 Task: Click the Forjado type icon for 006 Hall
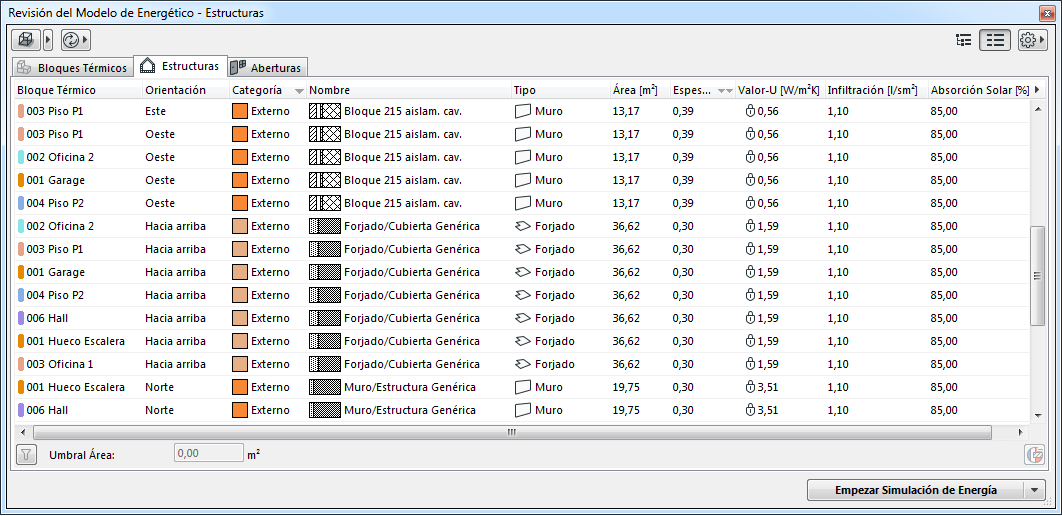522,318
